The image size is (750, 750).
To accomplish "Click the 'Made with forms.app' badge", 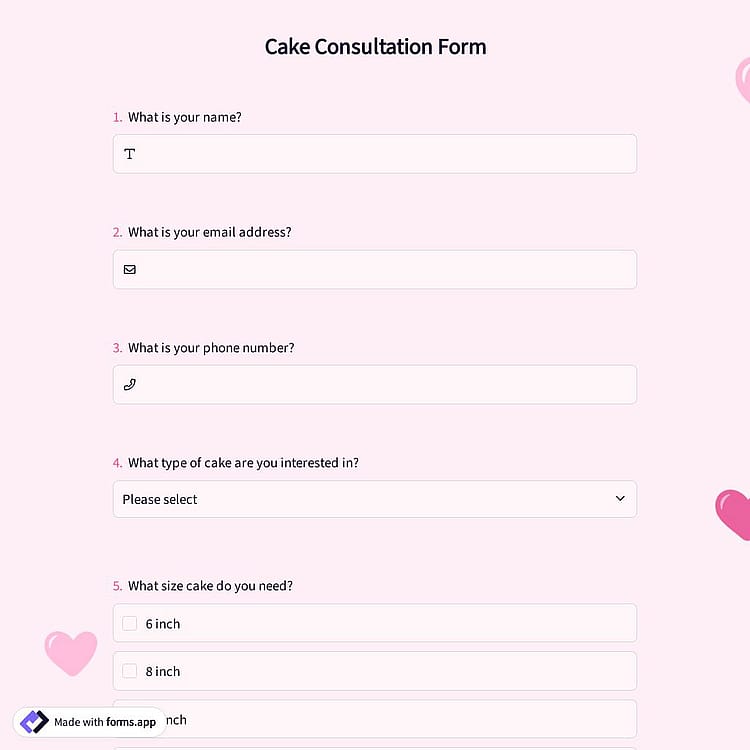I will click(89, 722).
